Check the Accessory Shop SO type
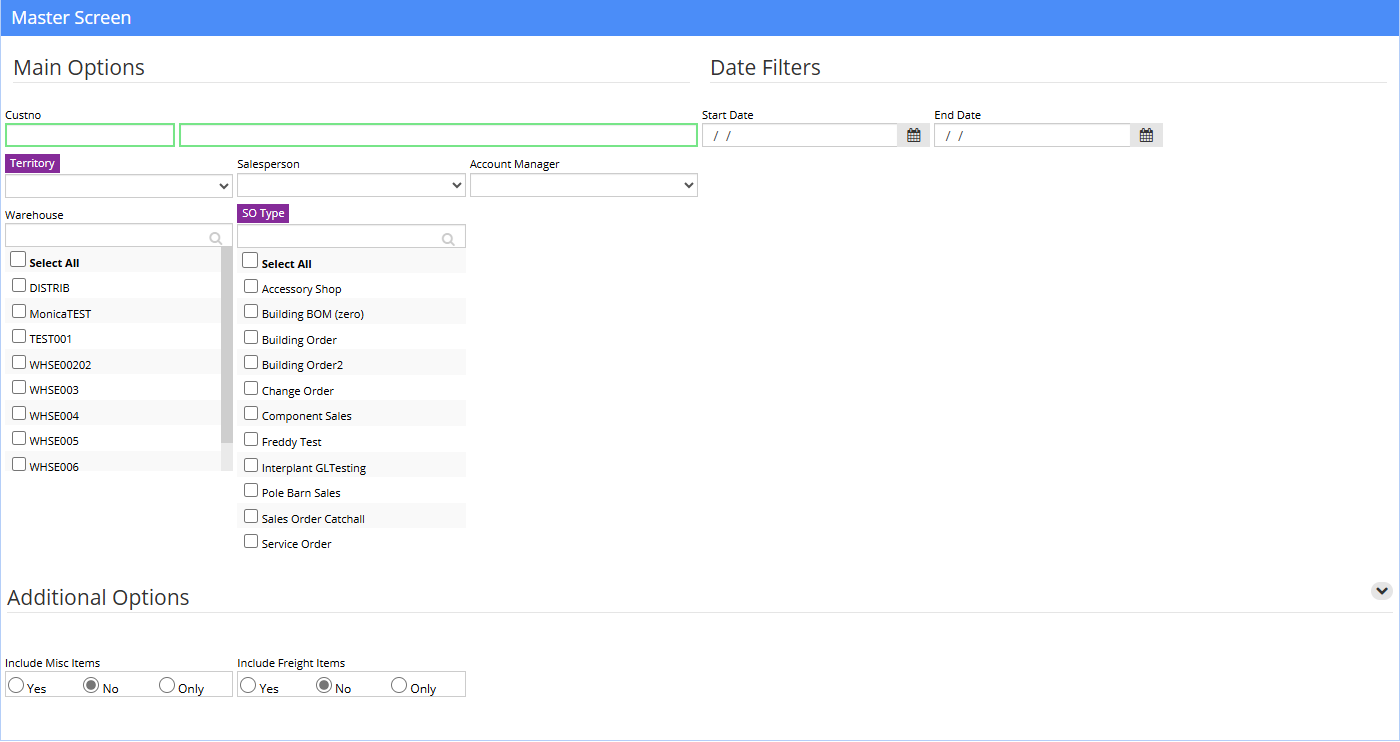Screen dimensions: 1400x742 [x=251, y=286]
